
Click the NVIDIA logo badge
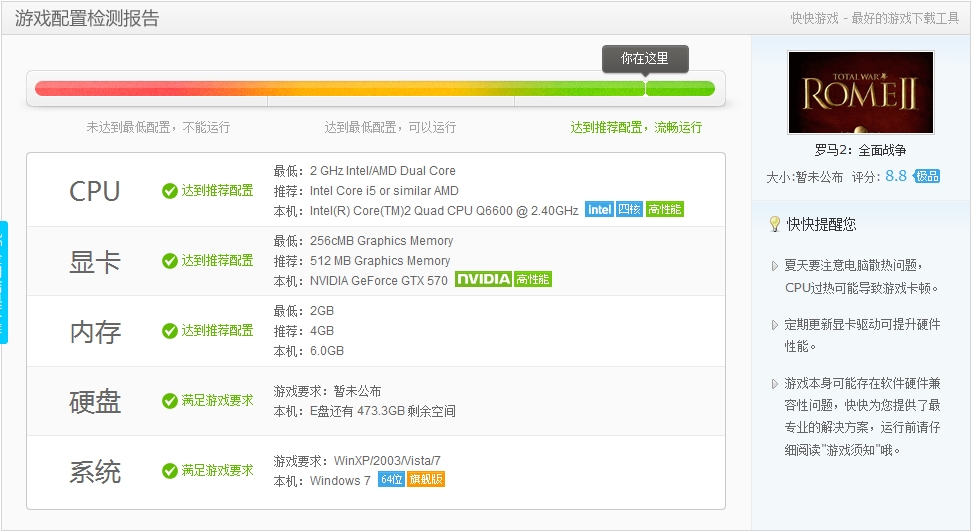484,280
